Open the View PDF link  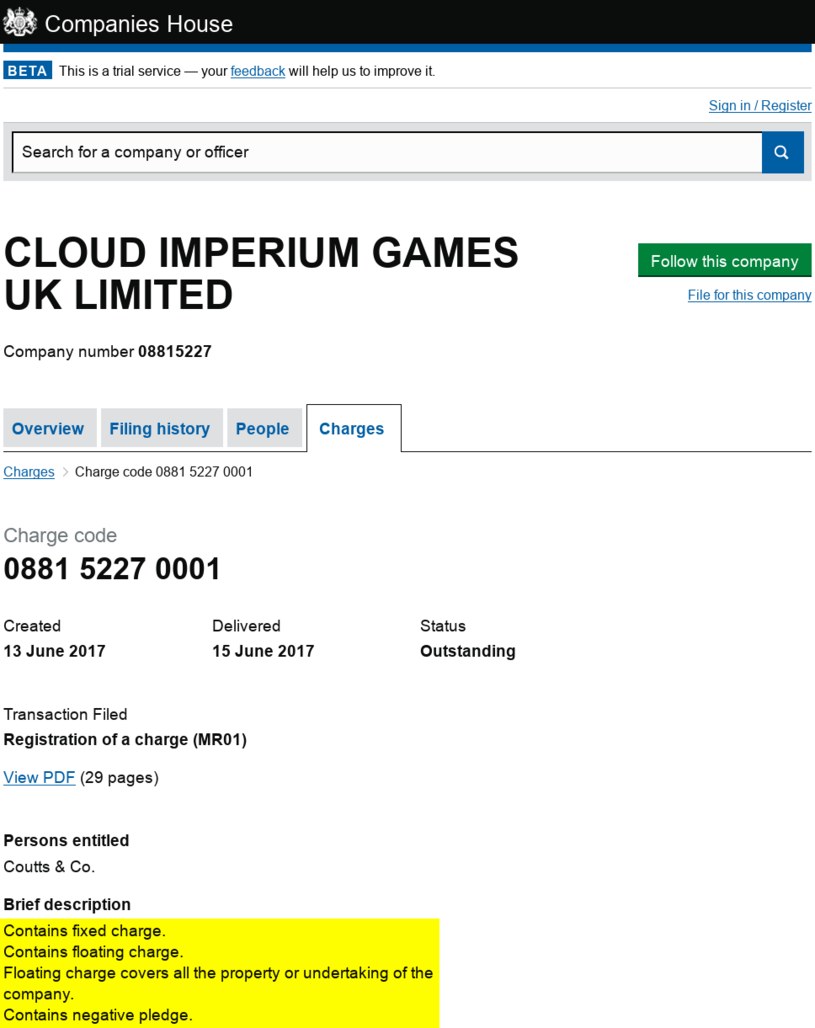point(39,778)
